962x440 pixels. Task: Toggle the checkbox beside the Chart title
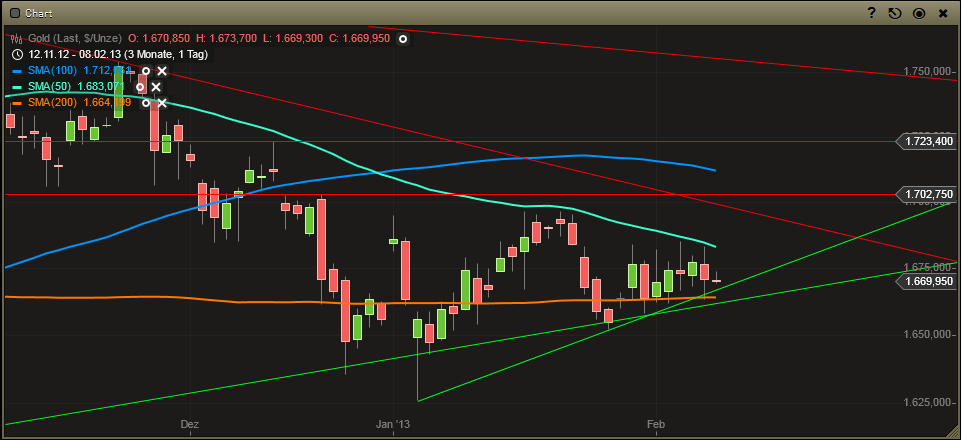pos(15,14)
